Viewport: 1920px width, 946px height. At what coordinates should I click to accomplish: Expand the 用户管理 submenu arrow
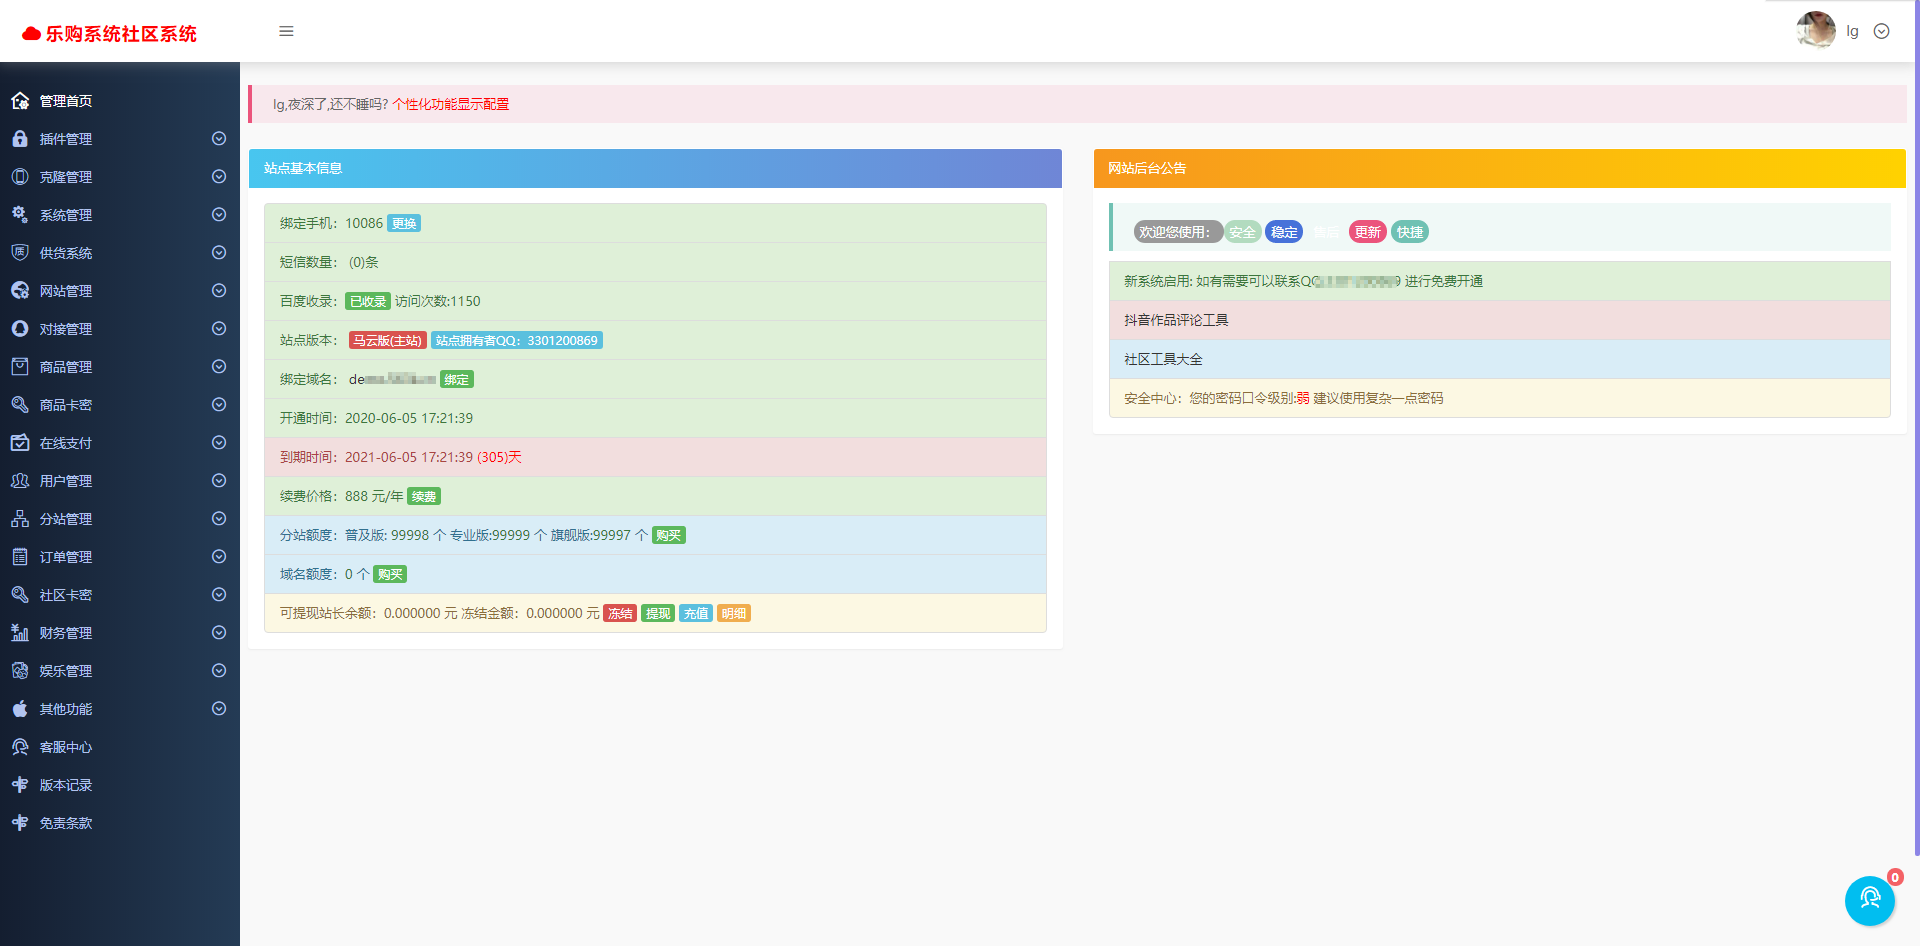point(219,481)
